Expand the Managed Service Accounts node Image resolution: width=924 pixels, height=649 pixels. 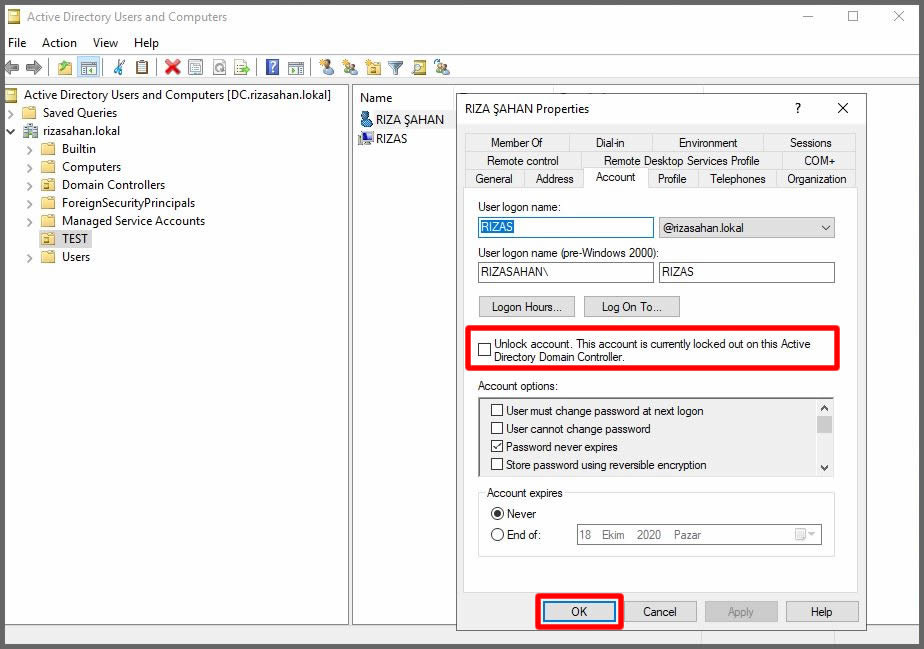coord(29,222)
